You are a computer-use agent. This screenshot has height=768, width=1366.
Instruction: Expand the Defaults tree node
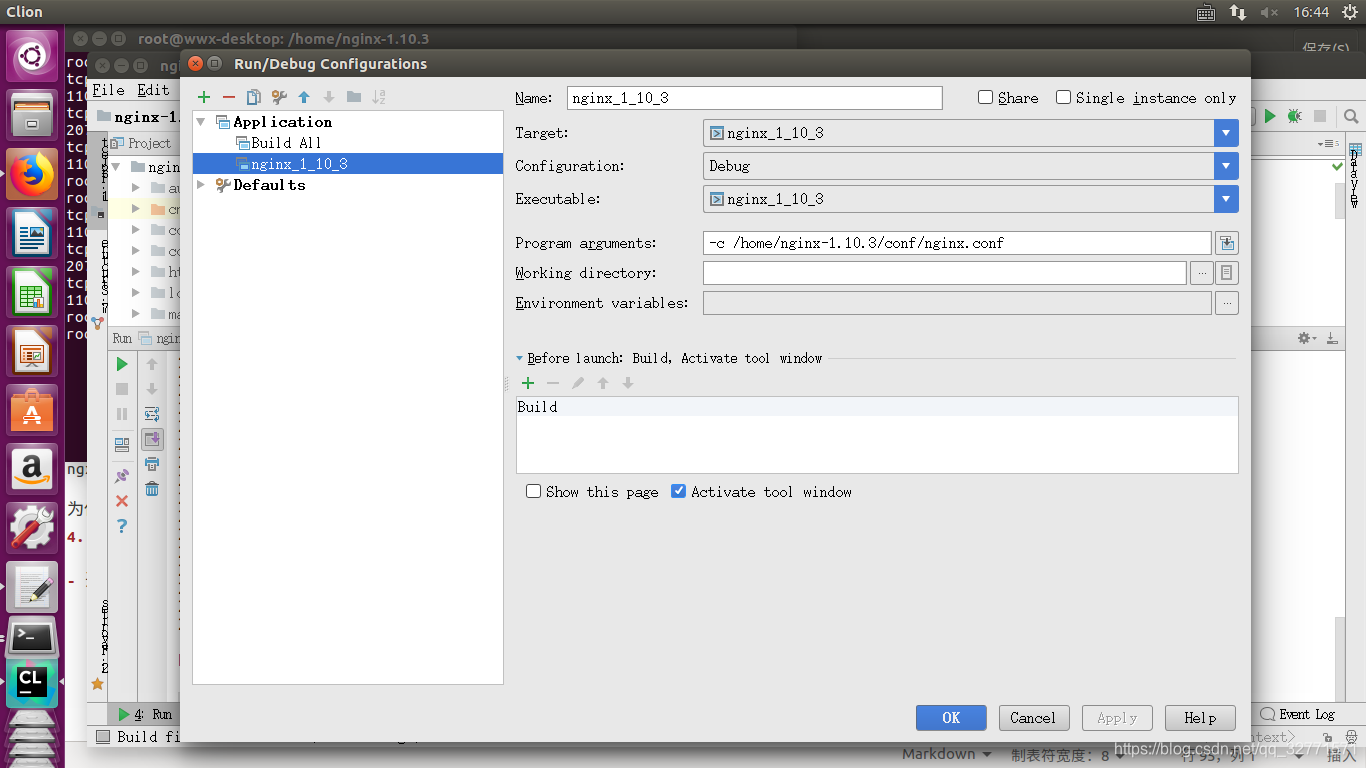(x=201, y=185)
